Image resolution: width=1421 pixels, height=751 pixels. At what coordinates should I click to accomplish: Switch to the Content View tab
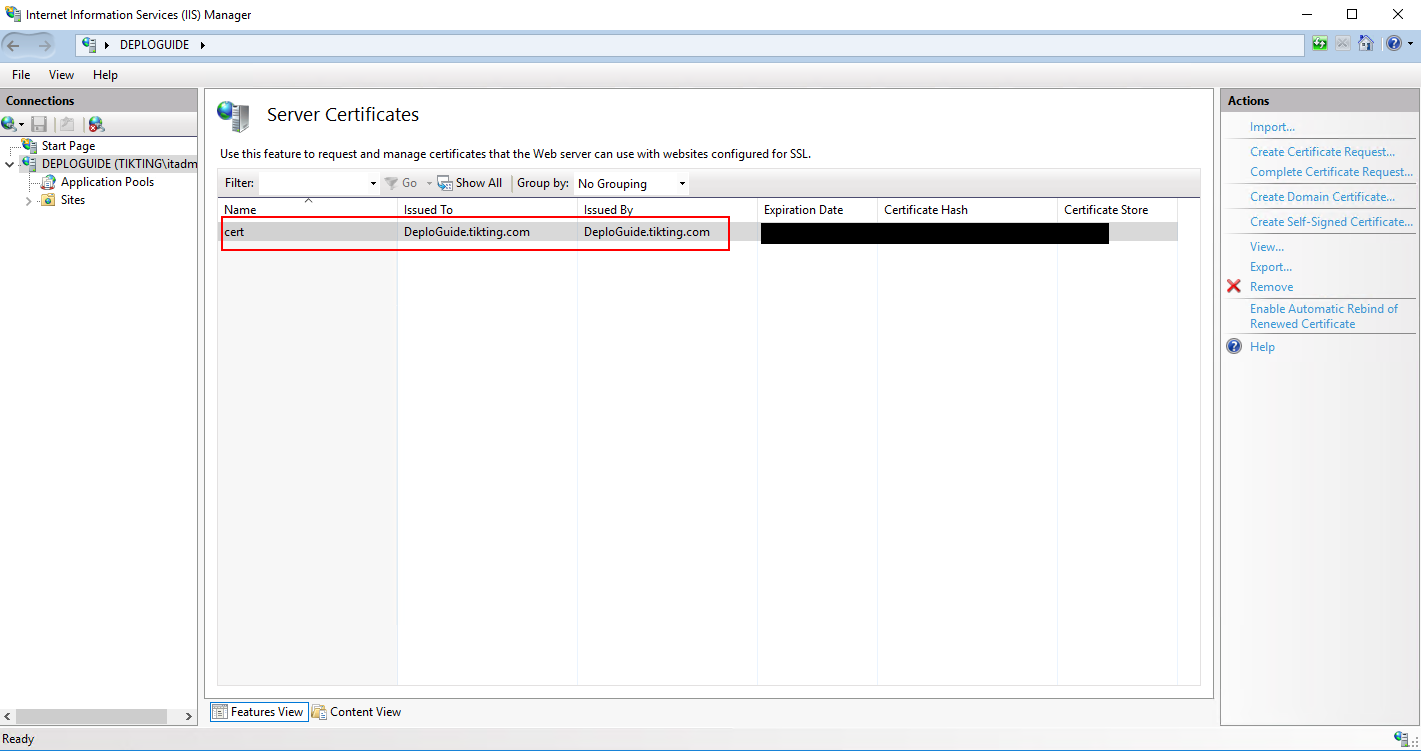[357, 712]
